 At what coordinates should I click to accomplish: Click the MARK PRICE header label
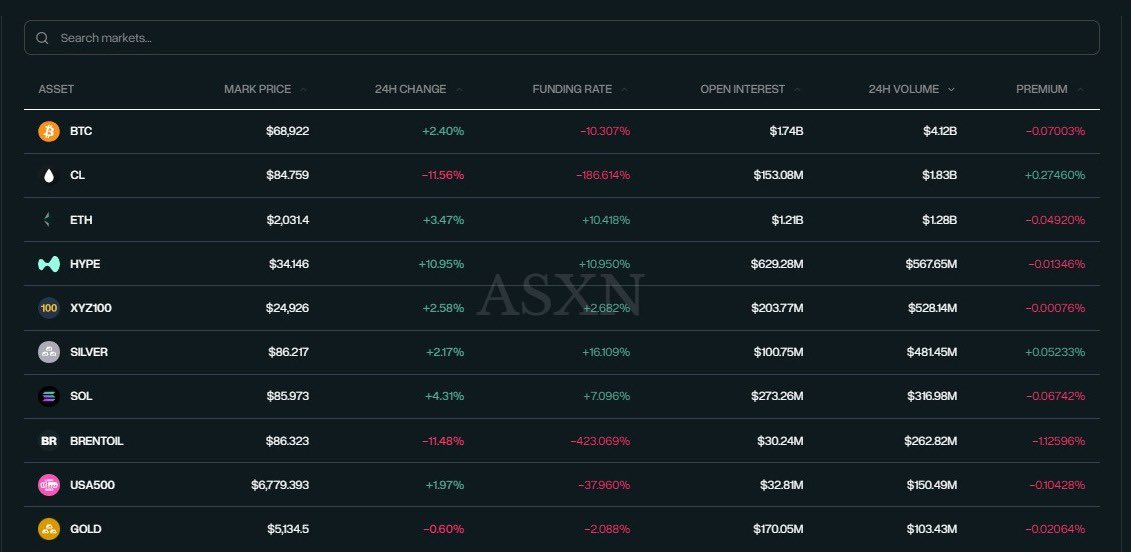click(x=258, y=89)
